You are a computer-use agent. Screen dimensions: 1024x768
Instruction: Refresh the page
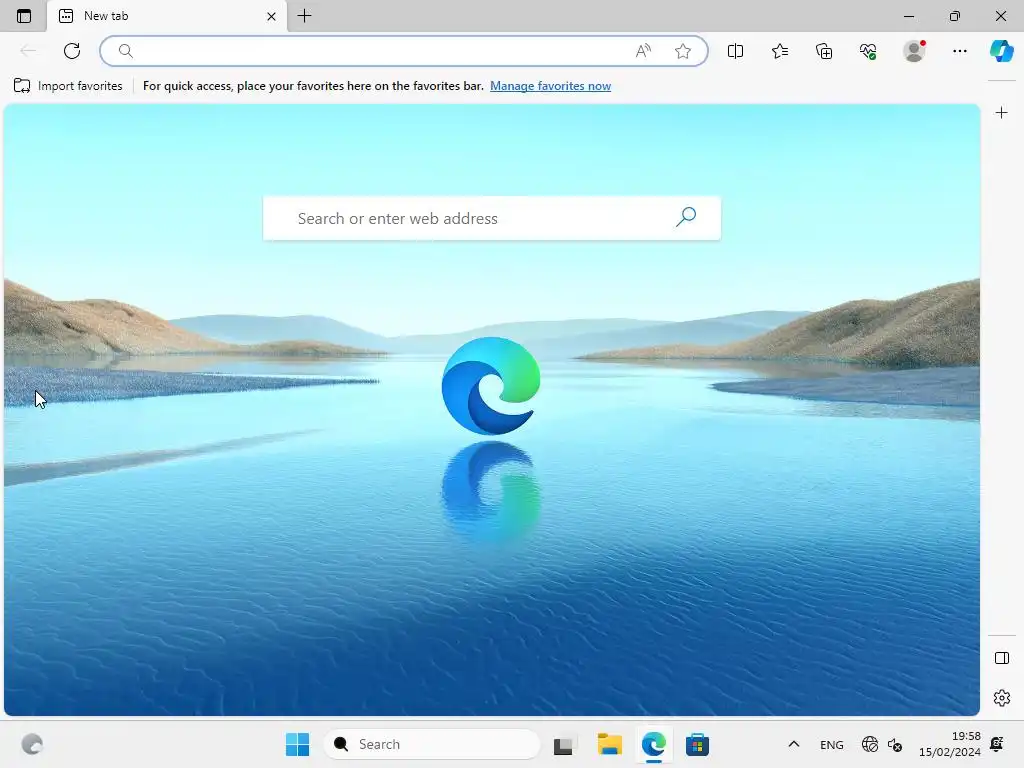(x=72, y=51)
